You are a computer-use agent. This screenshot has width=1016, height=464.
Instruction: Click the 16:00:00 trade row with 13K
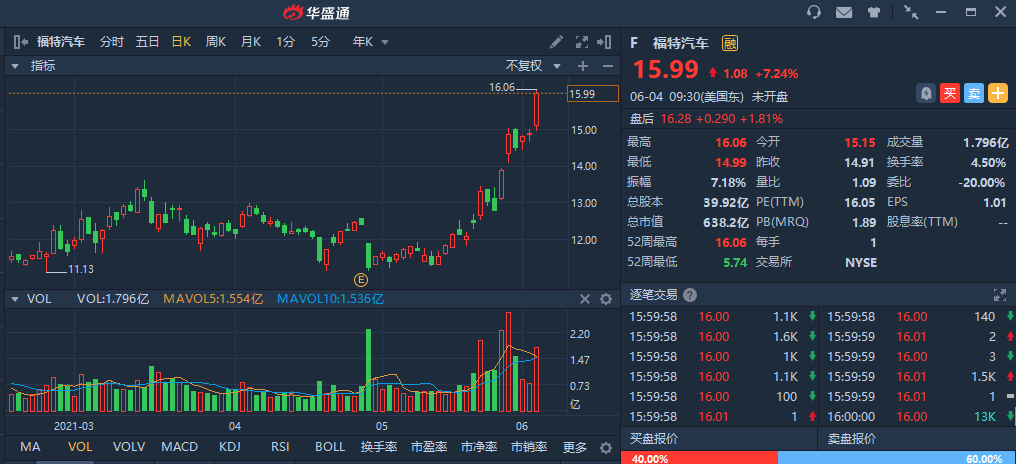click(x=916, y=417)
